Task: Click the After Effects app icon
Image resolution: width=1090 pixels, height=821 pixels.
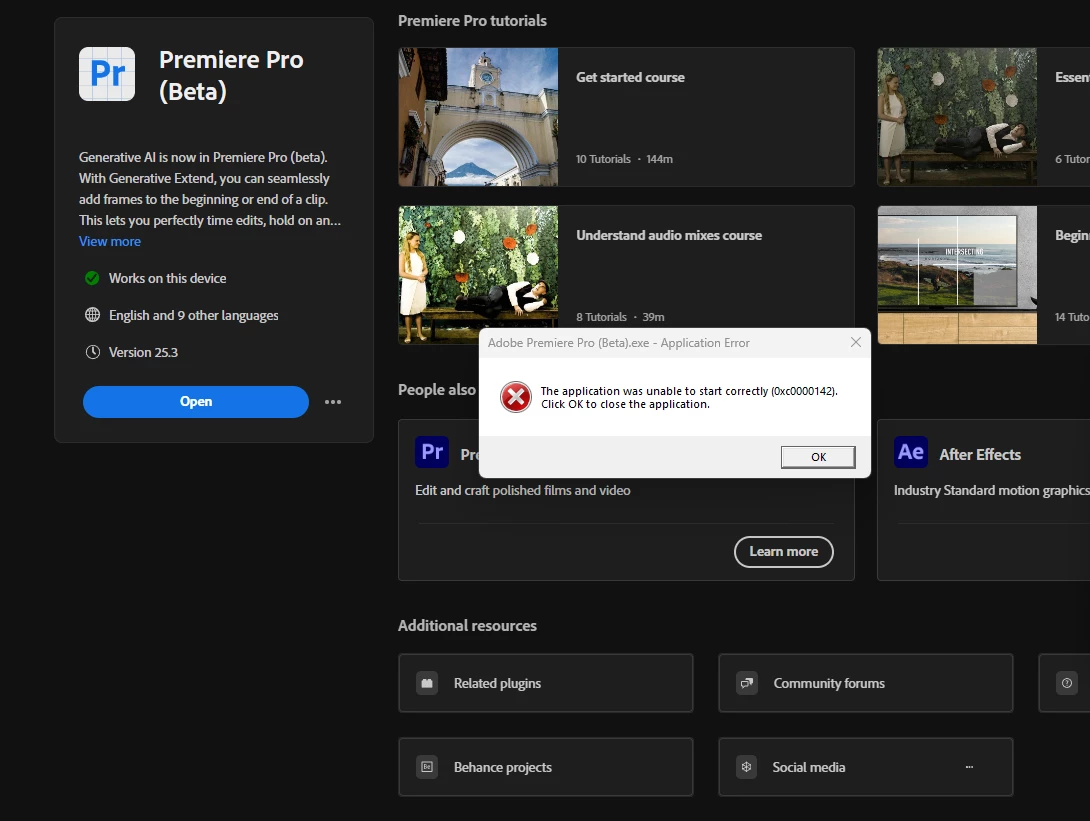Action: coord(911,452)
